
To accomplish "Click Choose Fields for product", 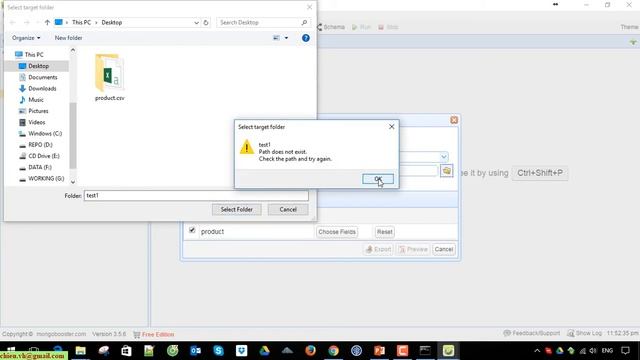I will click(337, 232).
